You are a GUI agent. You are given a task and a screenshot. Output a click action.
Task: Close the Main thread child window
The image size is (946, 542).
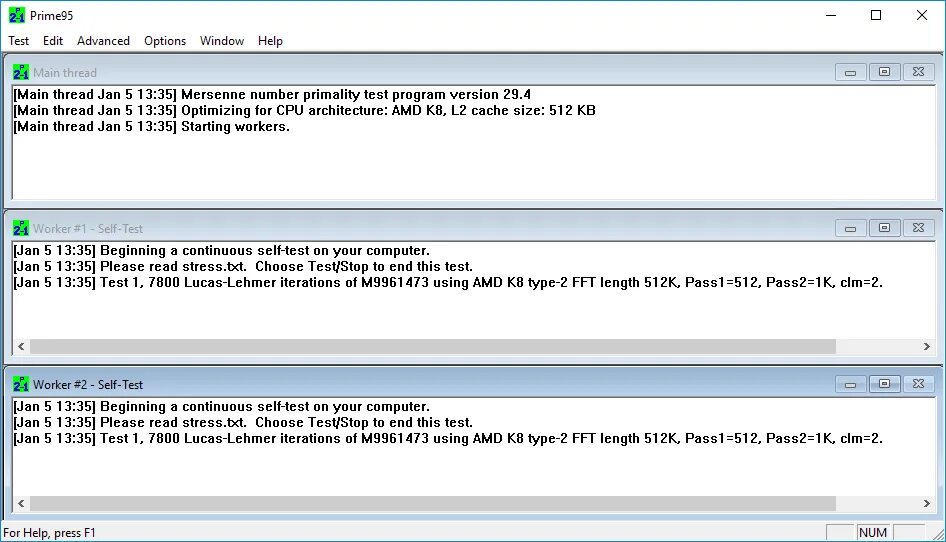pyautogui.click(x=918, y=72)
